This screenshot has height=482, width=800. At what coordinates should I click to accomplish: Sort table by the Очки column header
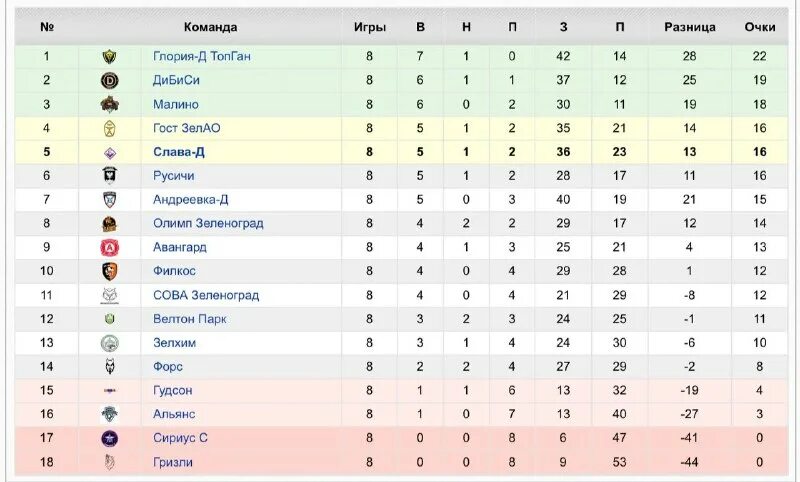tap(760, 27)
